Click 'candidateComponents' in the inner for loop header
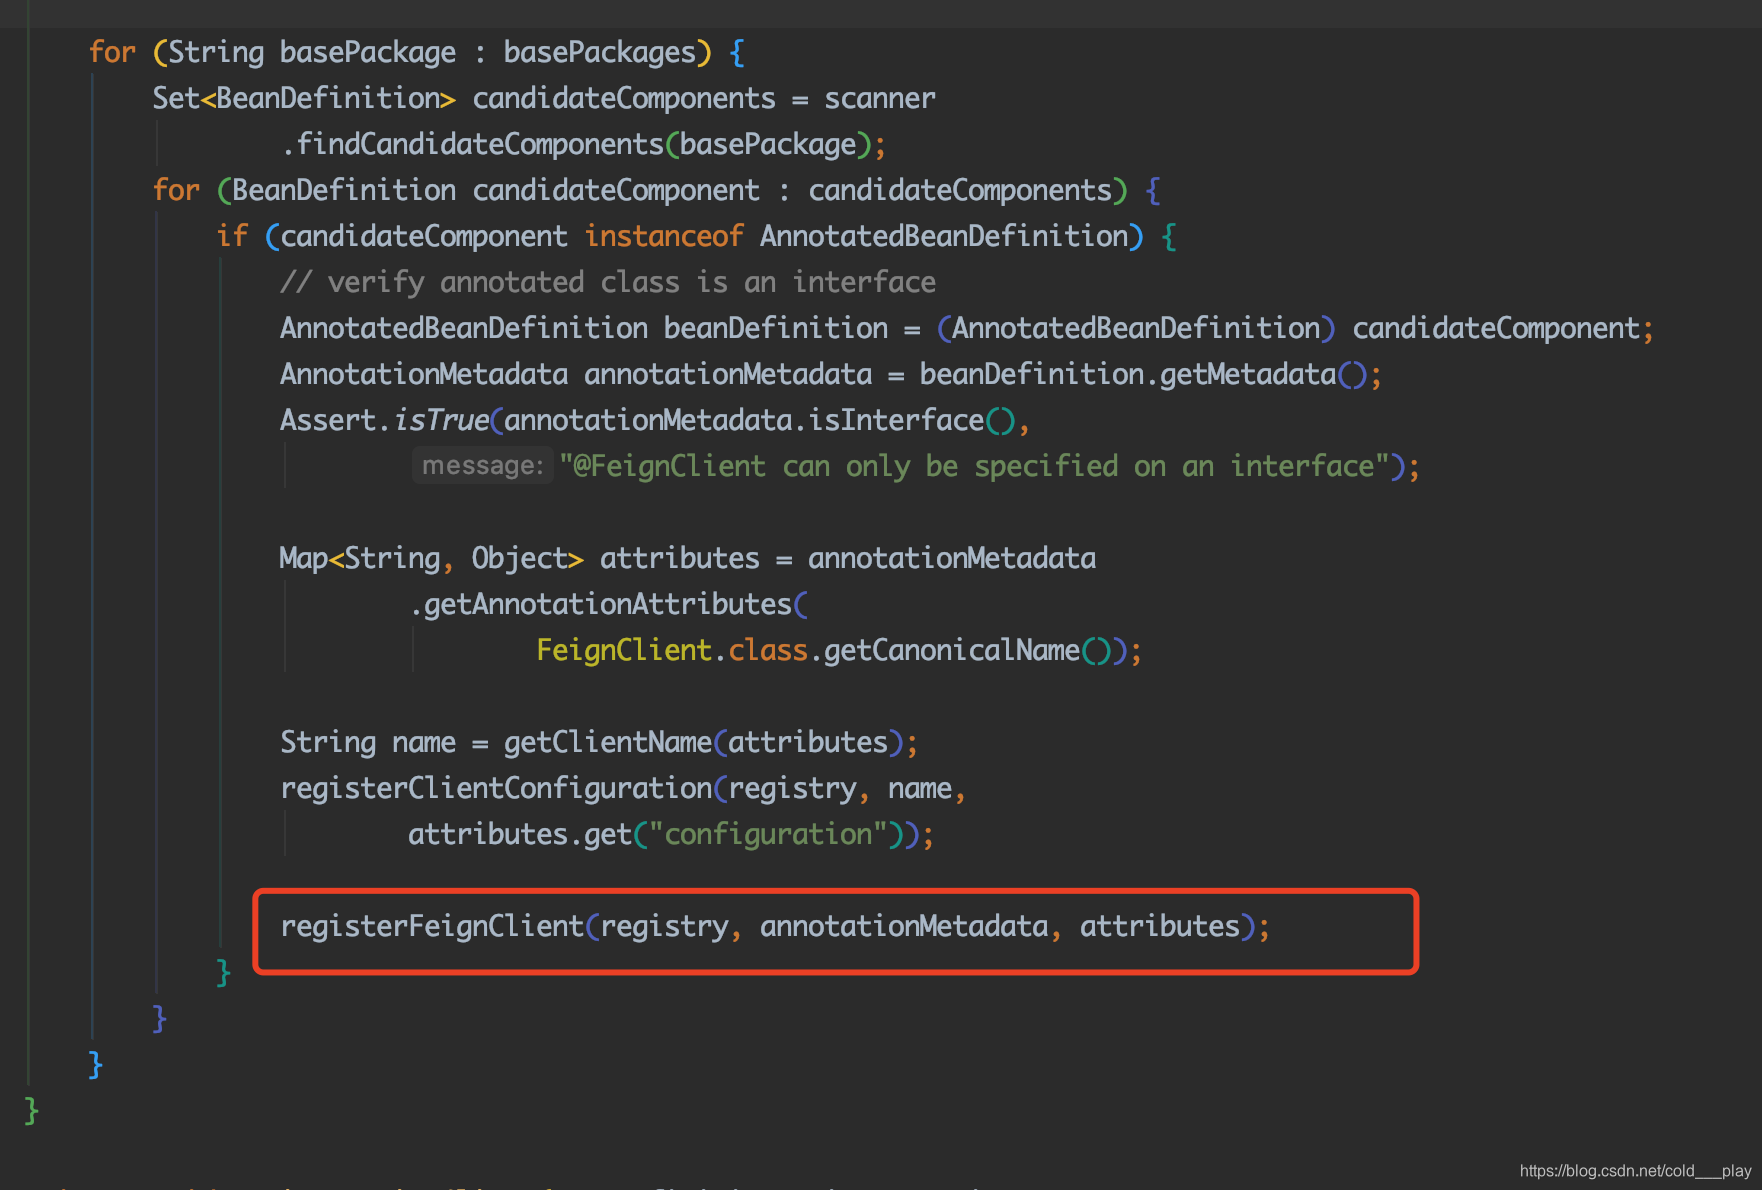The width and height of the screenshot is (1762, 1190). (960, 190)
